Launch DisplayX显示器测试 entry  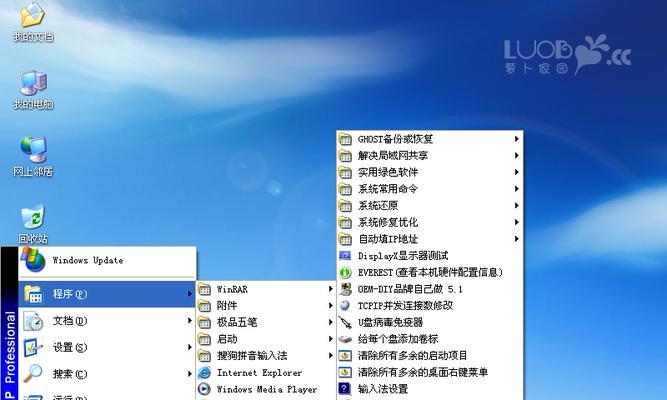(x=430, y=255)
